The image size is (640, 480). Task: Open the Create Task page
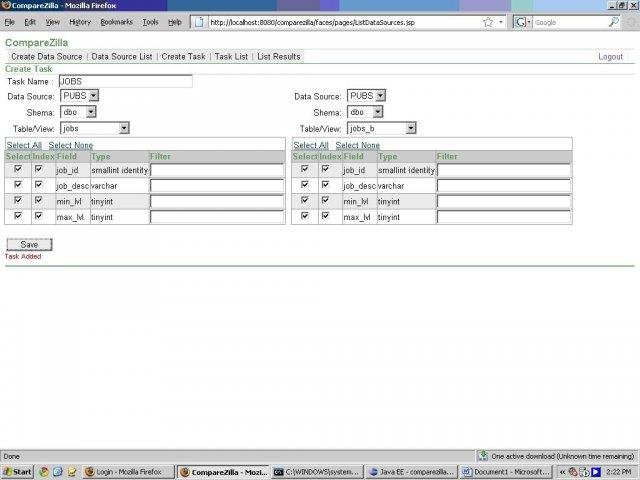[184, 57]
